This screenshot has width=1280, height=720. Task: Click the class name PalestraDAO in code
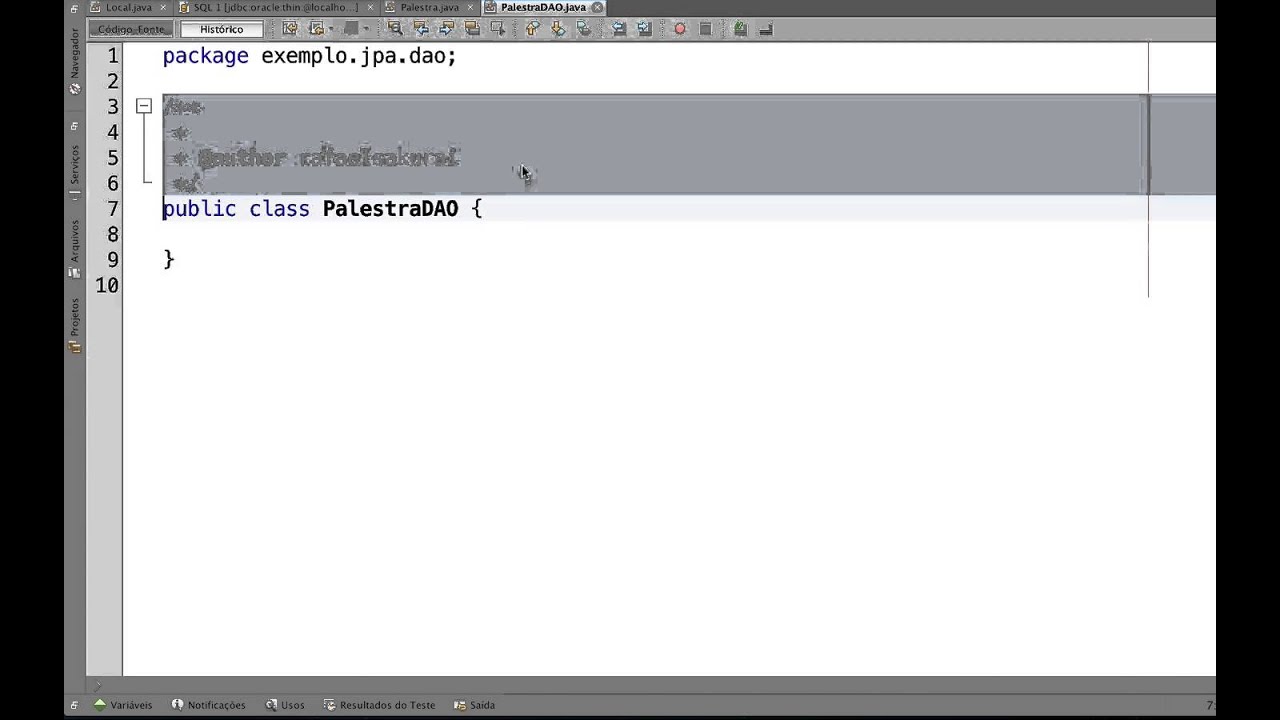click(390, 208)
